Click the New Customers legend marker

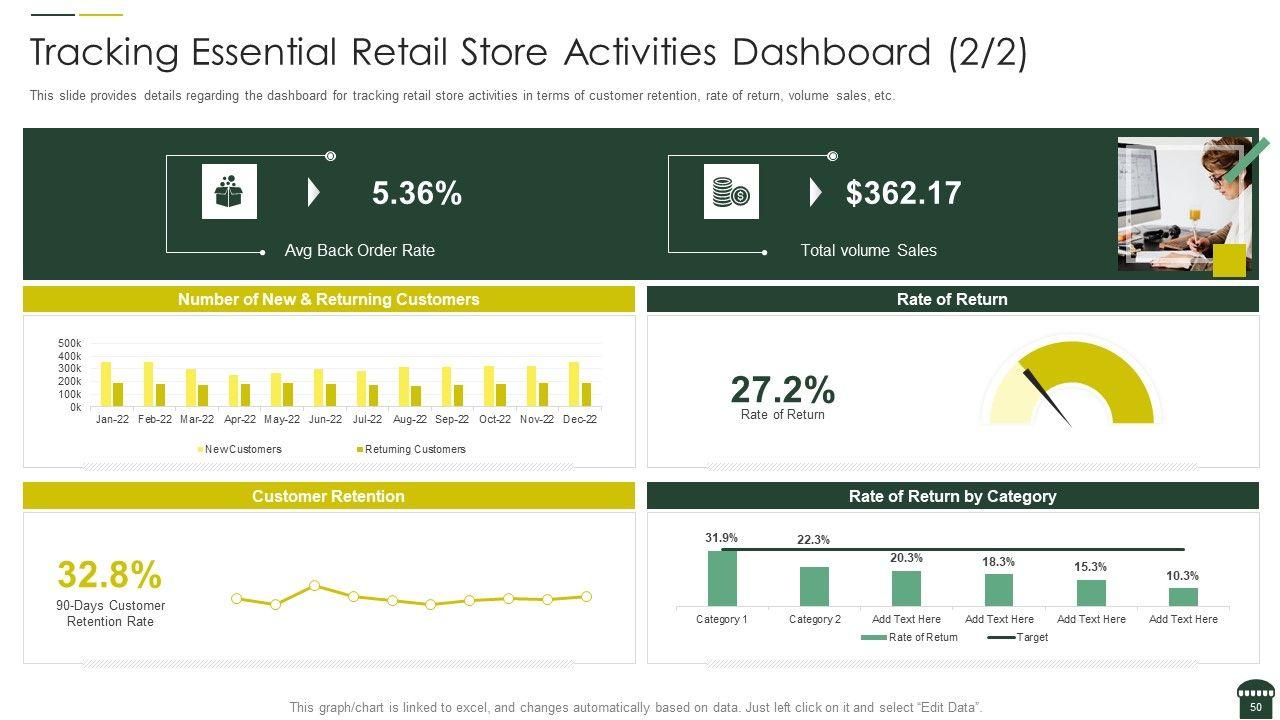[200, 450]
